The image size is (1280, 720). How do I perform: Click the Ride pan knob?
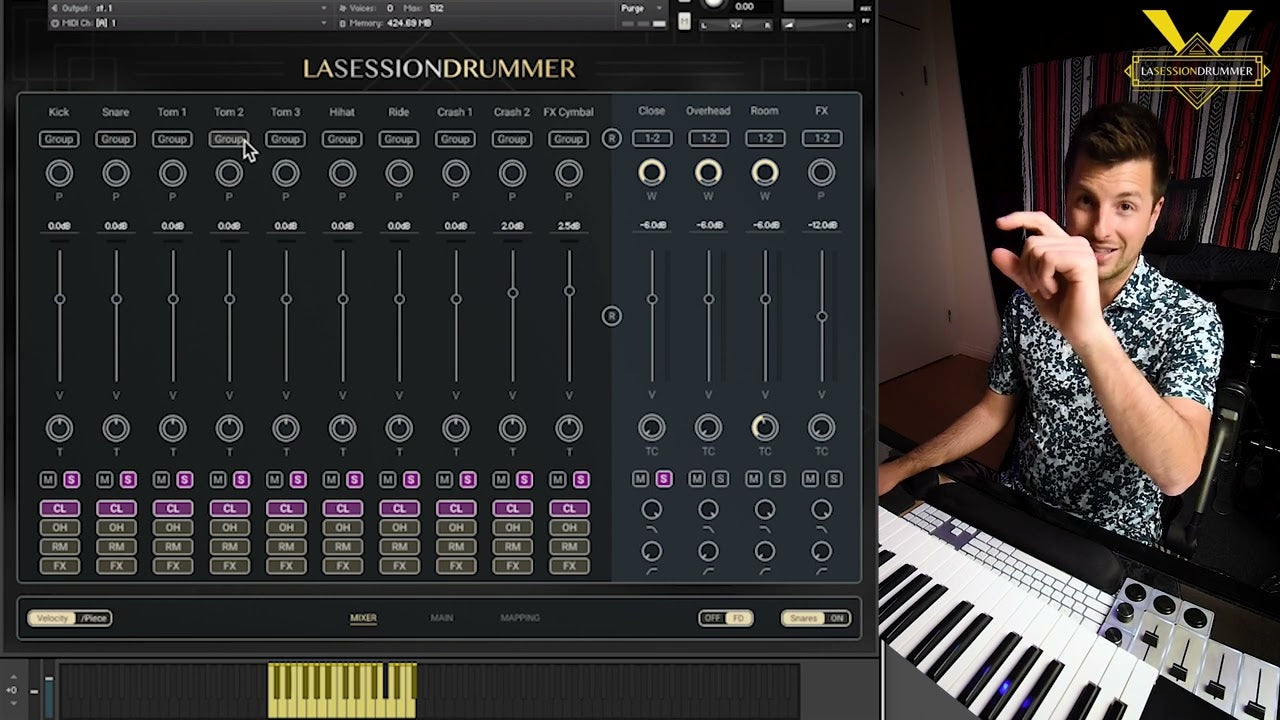point(399,174)
